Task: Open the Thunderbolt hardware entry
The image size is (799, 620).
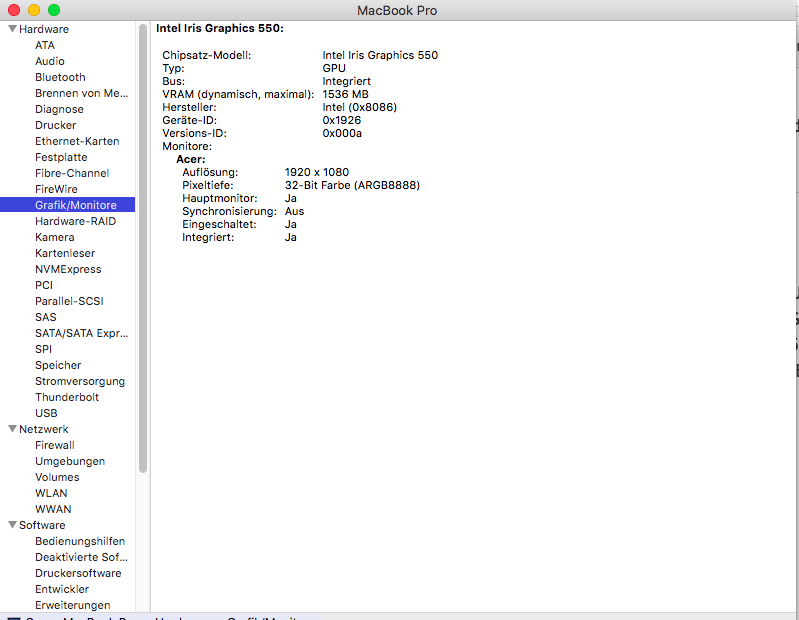Action: (x=67, y=397)
